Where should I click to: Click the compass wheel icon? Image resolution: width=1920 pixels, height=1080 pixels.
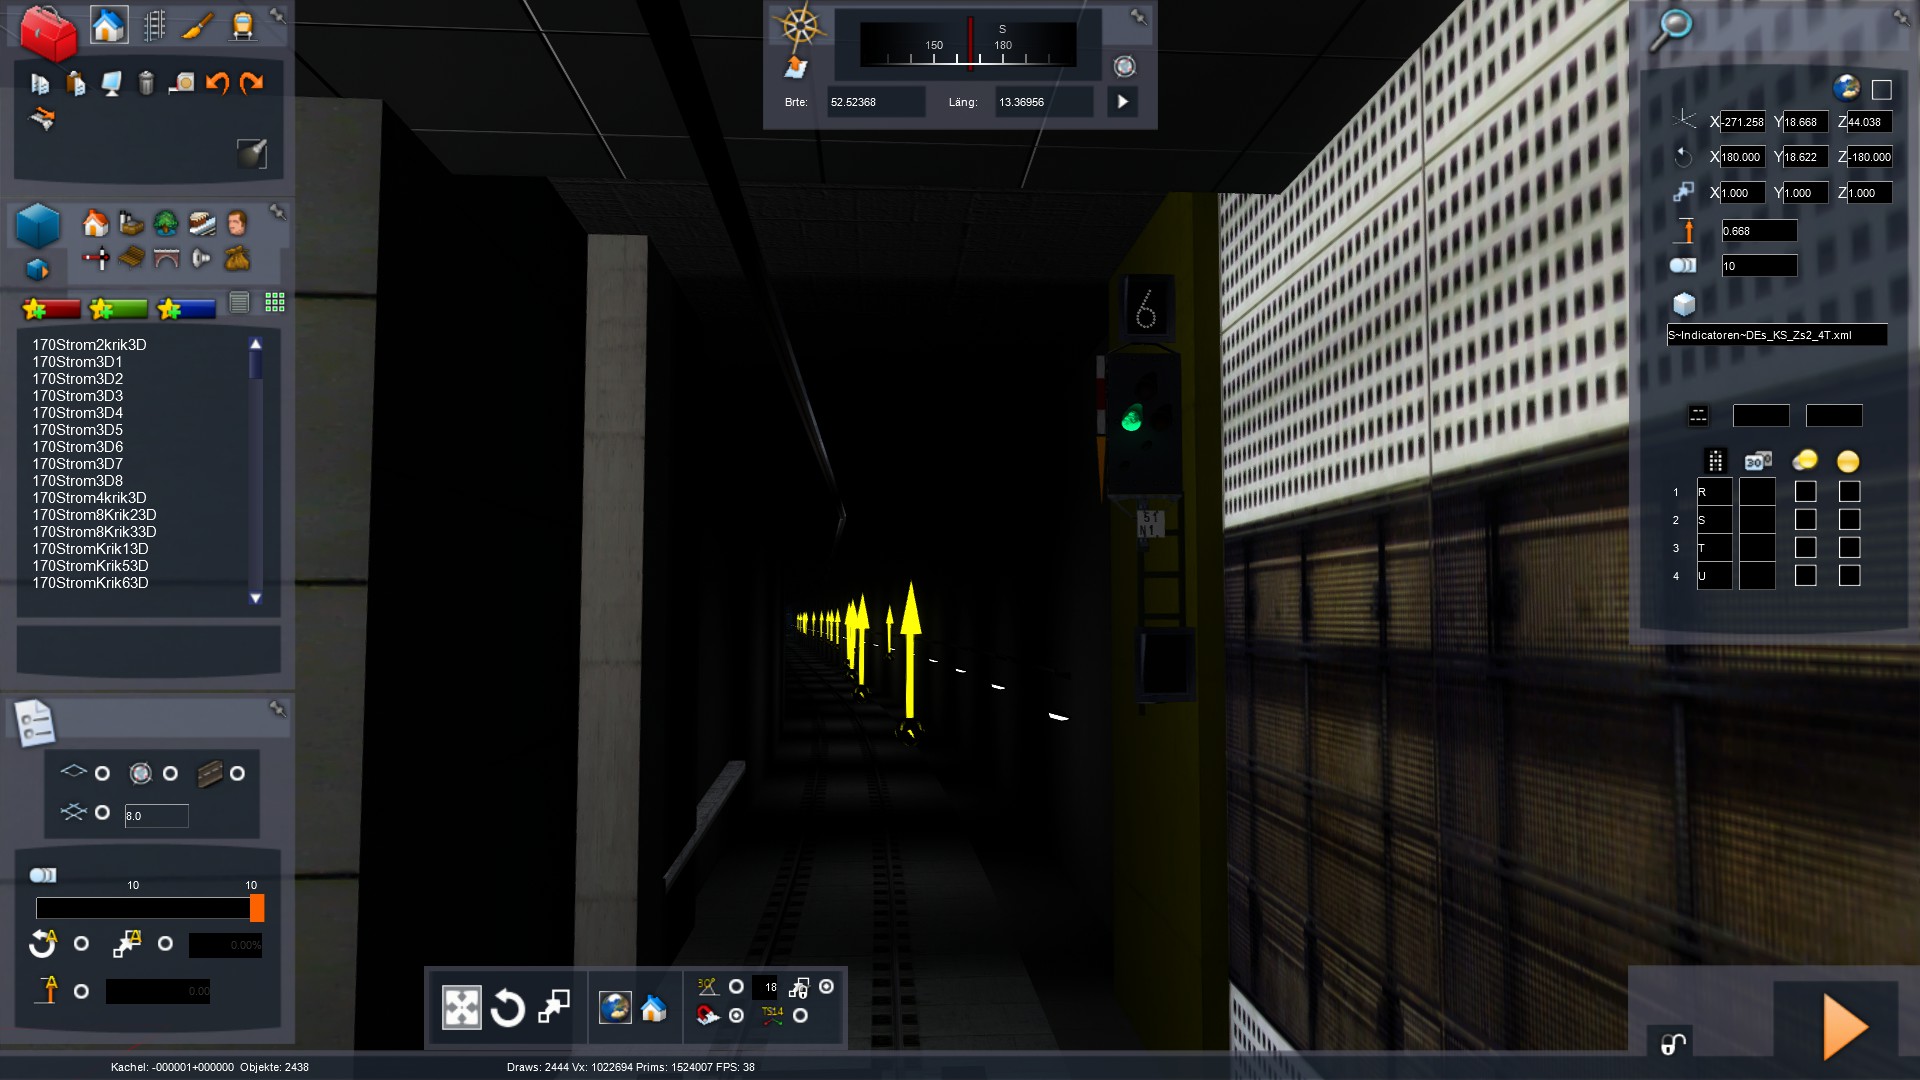799,27
